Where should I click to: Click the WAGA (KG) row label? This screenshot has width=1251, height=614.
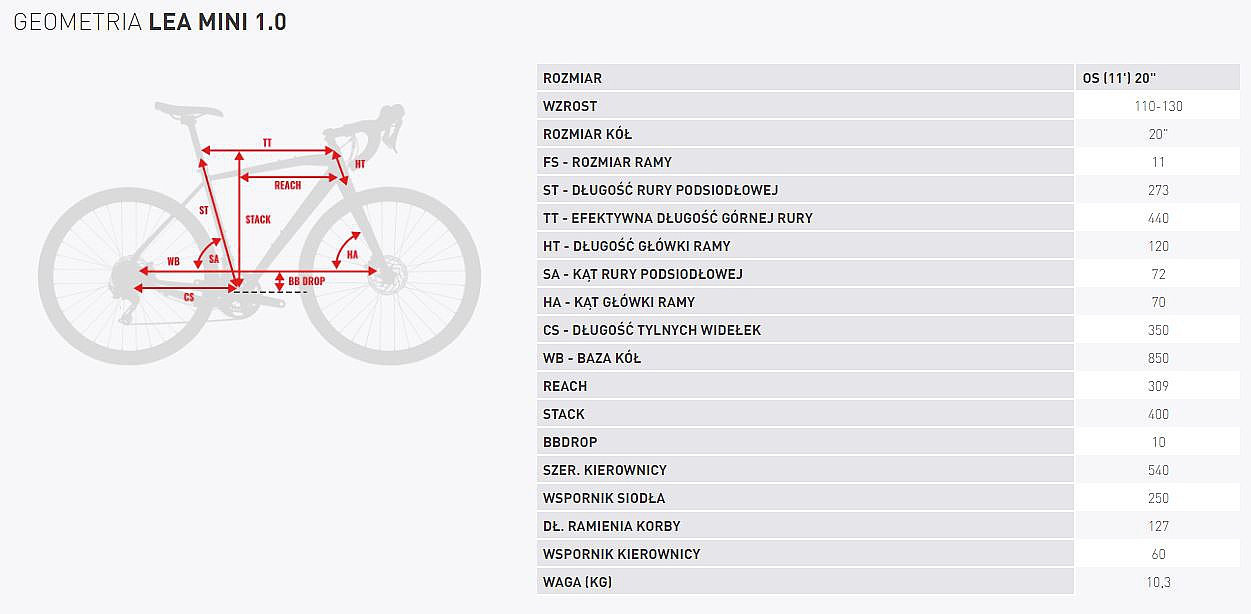(577, 582)
